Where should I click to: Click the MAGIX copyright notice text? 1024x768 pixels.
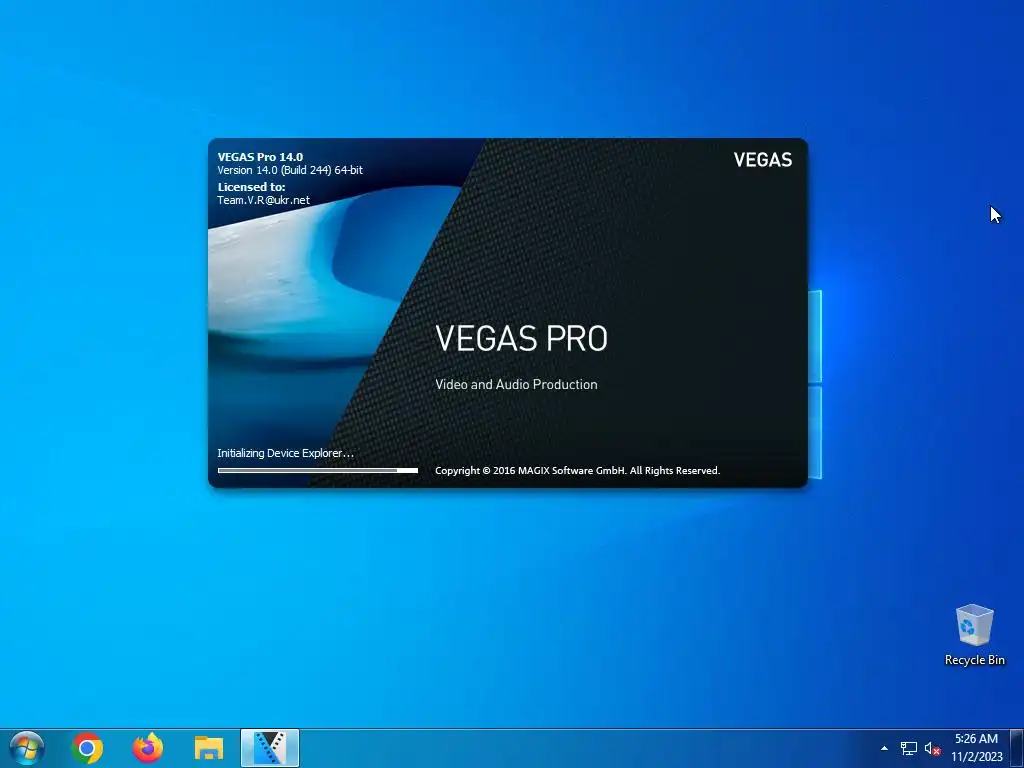point(577,470)
